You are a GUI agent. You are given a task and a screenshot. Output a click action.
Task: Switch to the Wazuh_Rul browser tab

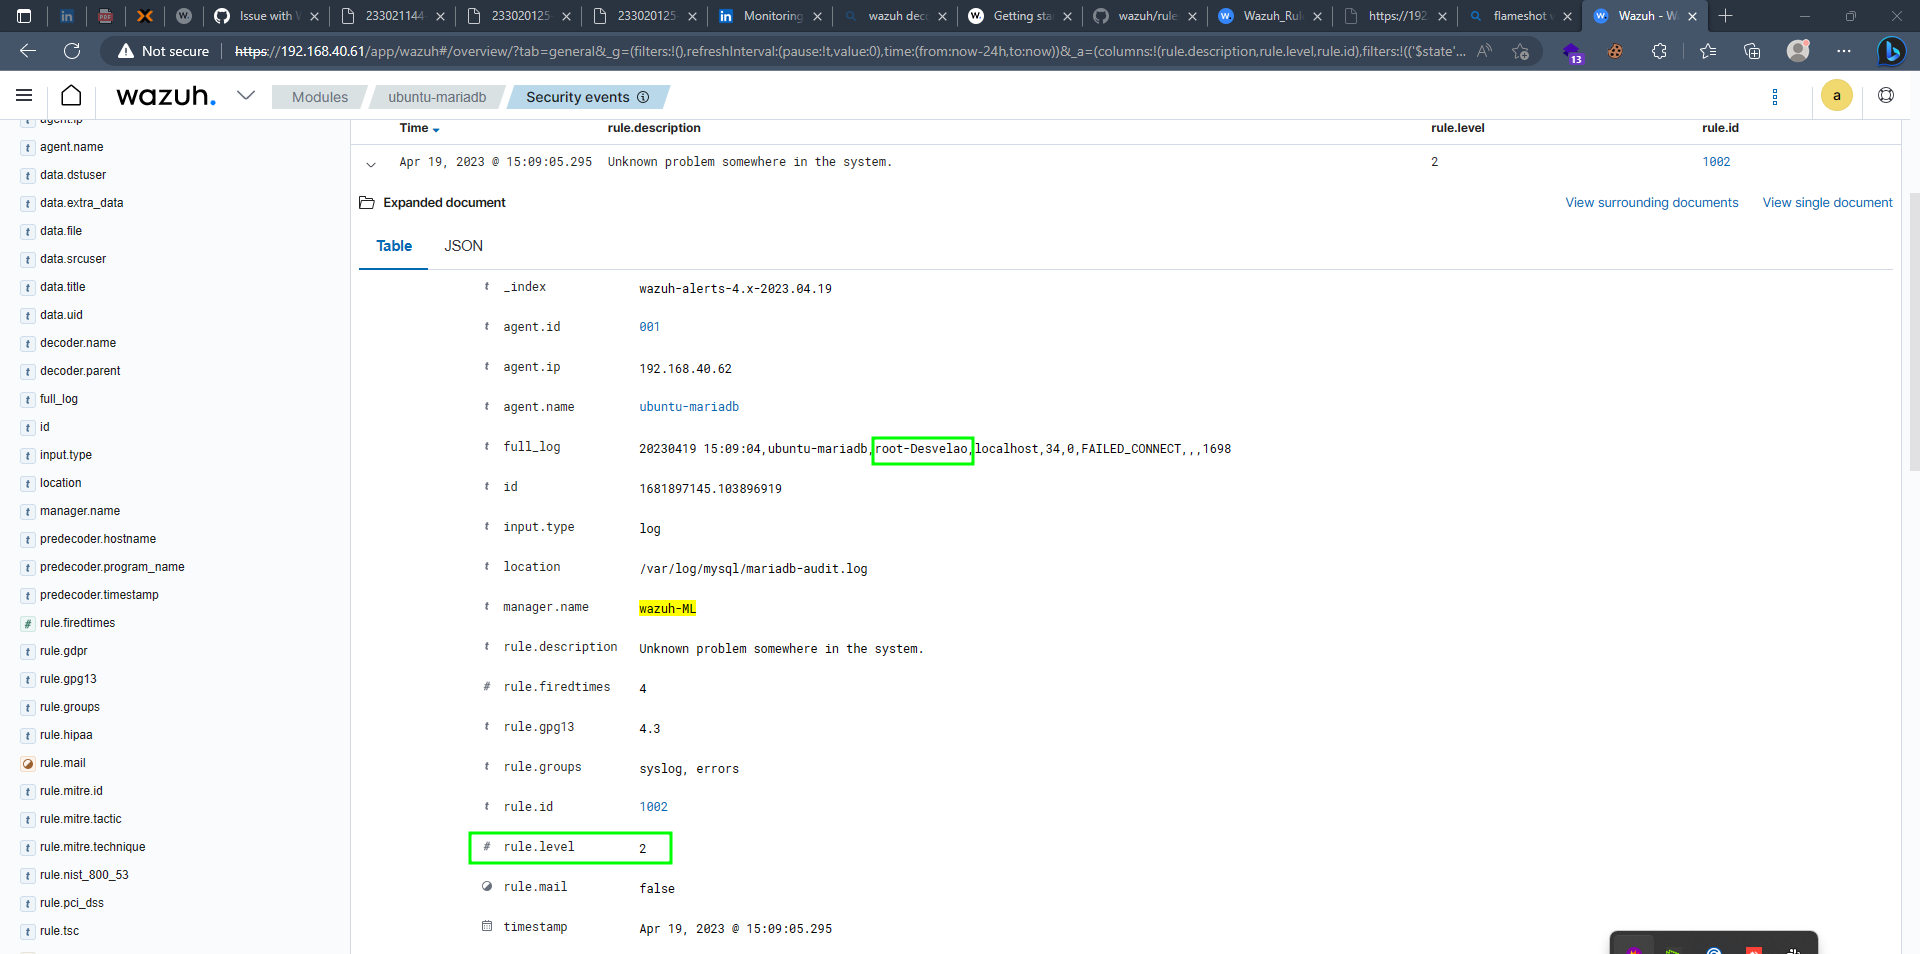point(1270,16)
